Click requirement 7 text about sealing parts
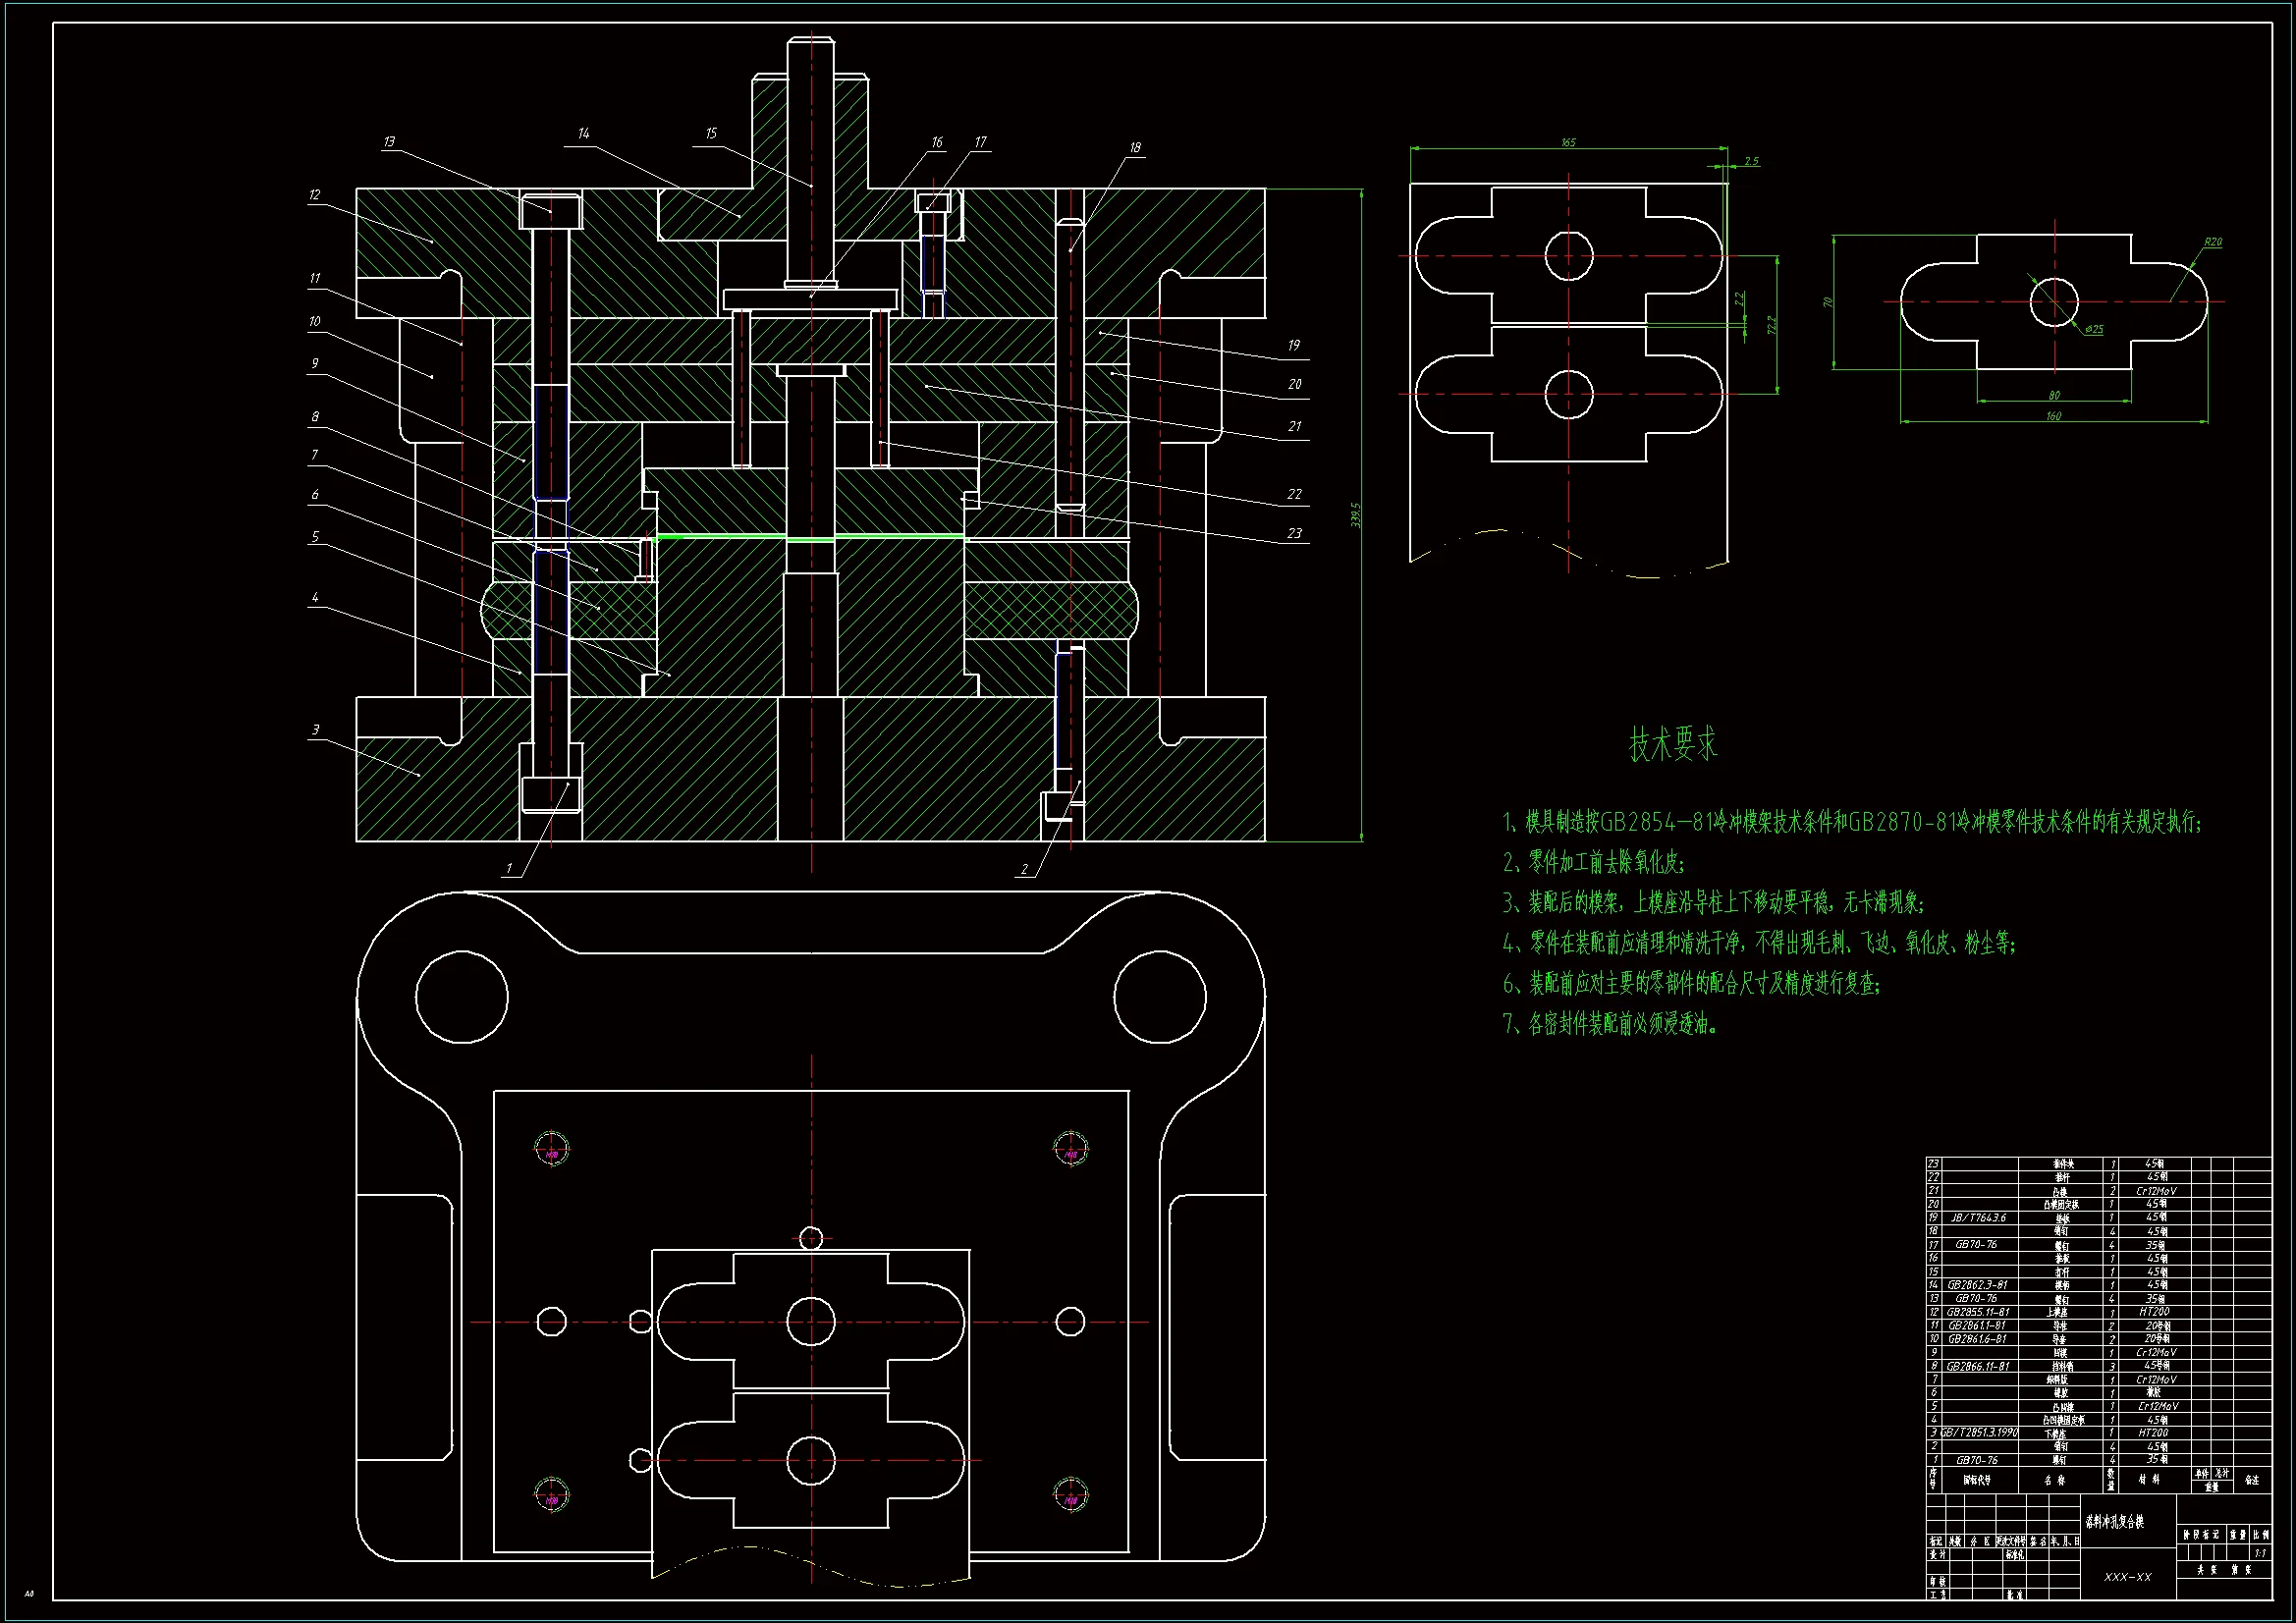This screenshot has width=2296, height=1623. (x=1610, y=1024)
